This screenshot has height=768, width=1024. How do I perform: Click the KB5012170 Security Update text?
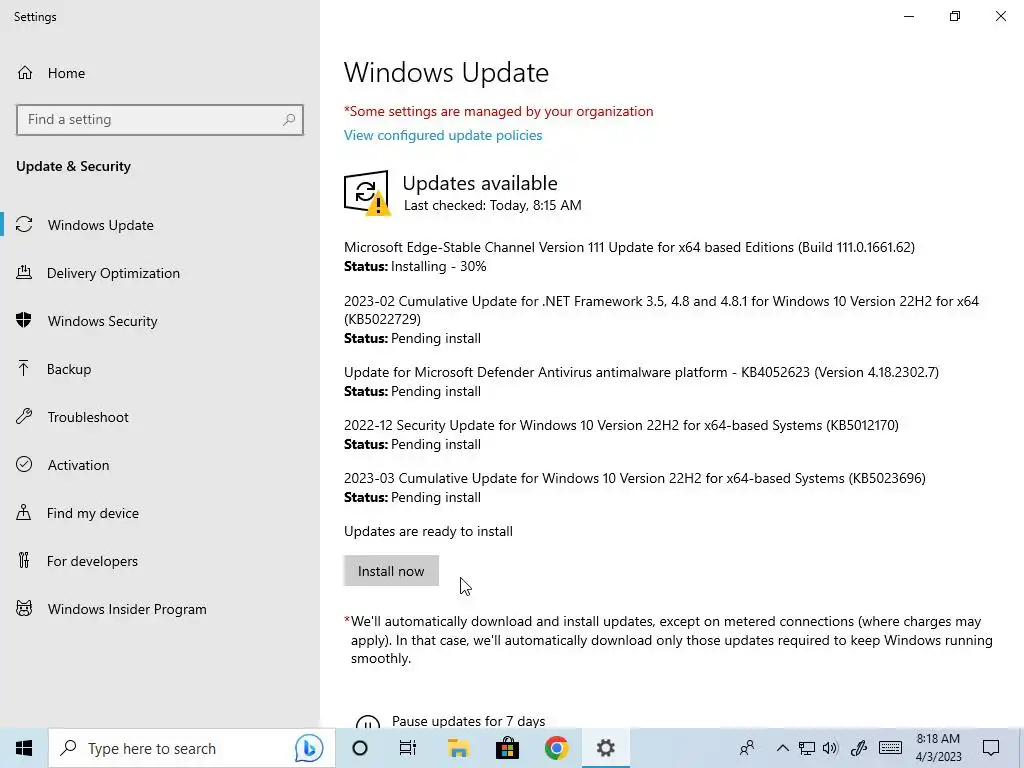(621, 425)
